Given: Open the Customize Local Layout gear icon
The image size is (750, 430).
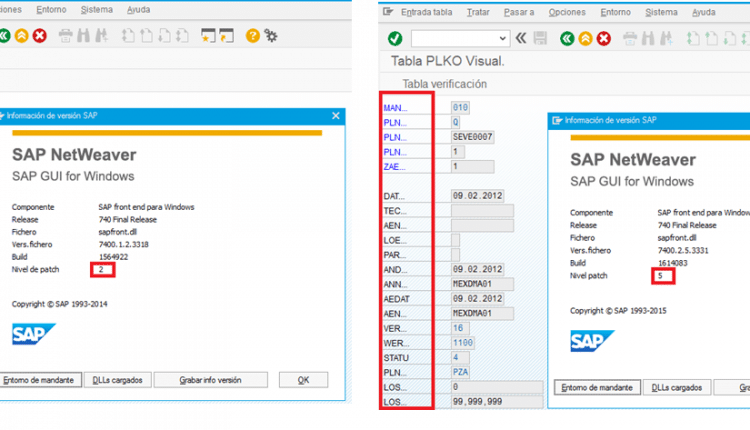Looking at the screenshot, I should coord(271,35).
